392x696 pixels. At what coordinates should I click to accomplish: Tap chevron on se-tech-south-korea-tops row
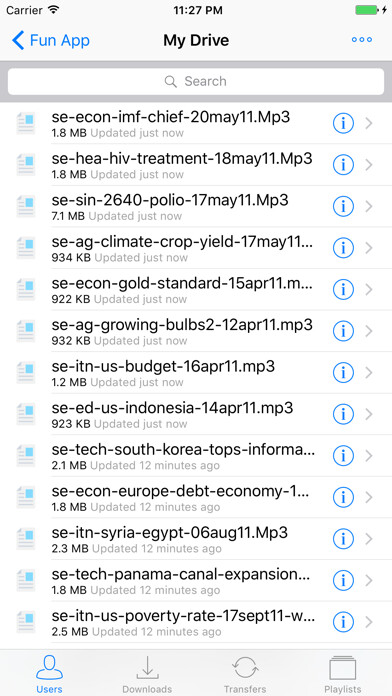pyautogui.click(x=368, y=456)
